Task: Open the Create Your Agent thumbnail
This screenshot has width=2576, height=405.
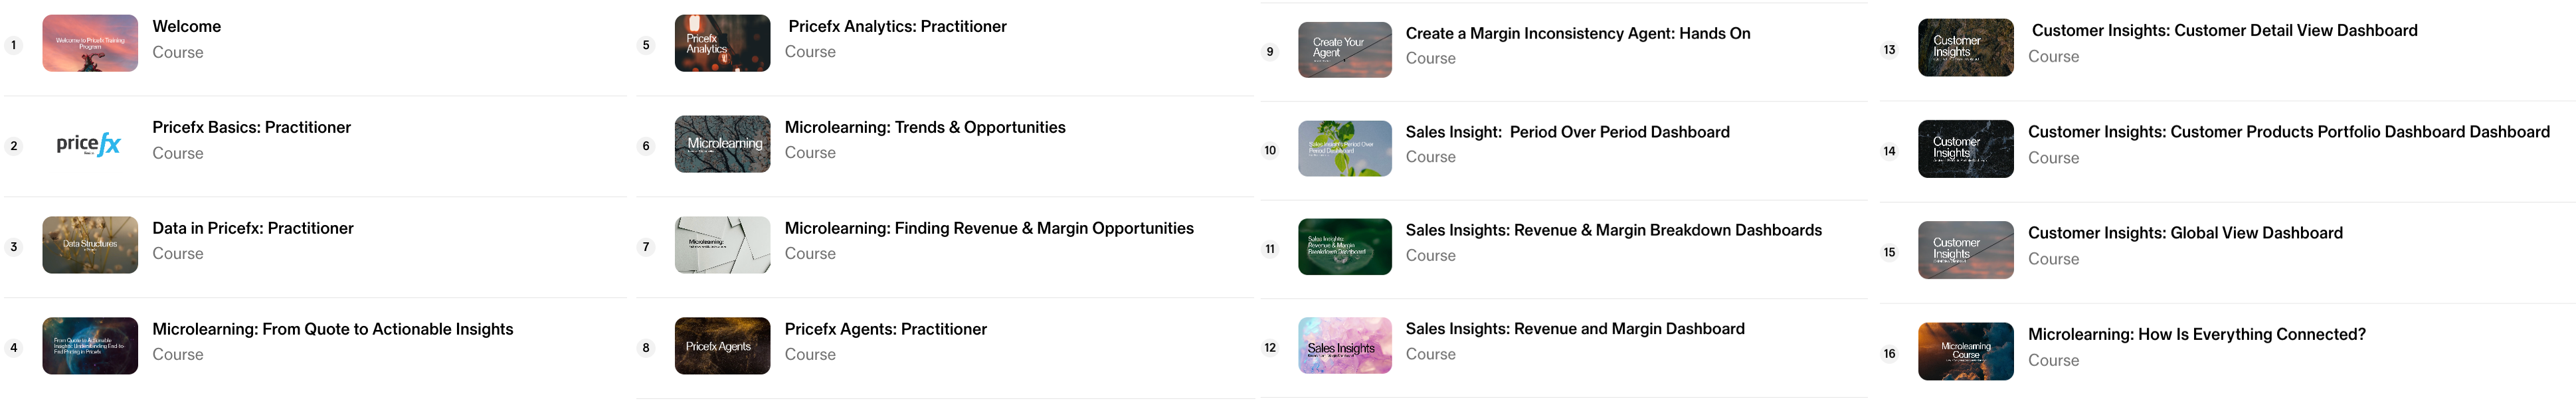Action: (1344, 49)
